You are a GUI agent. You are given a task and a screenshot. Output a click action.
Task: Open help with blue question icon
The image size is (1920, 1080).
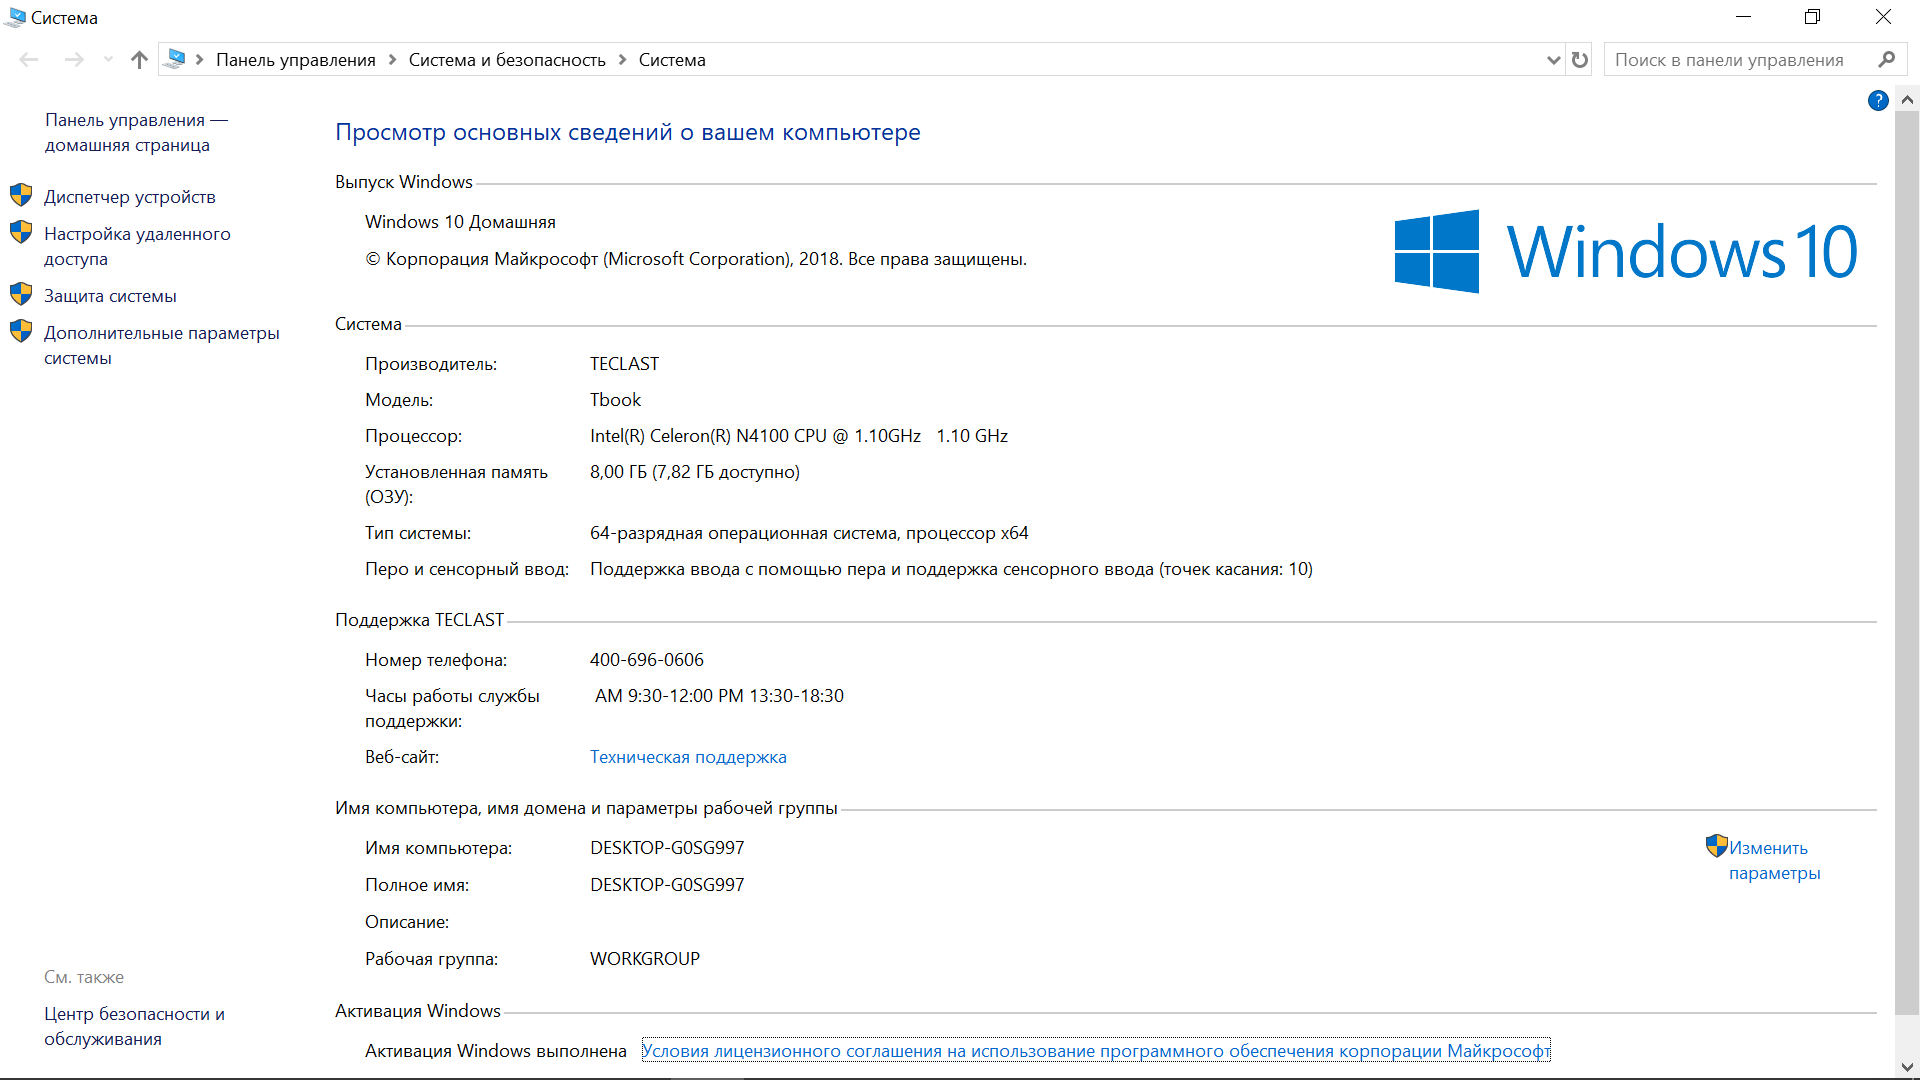tap(1878, 101)
